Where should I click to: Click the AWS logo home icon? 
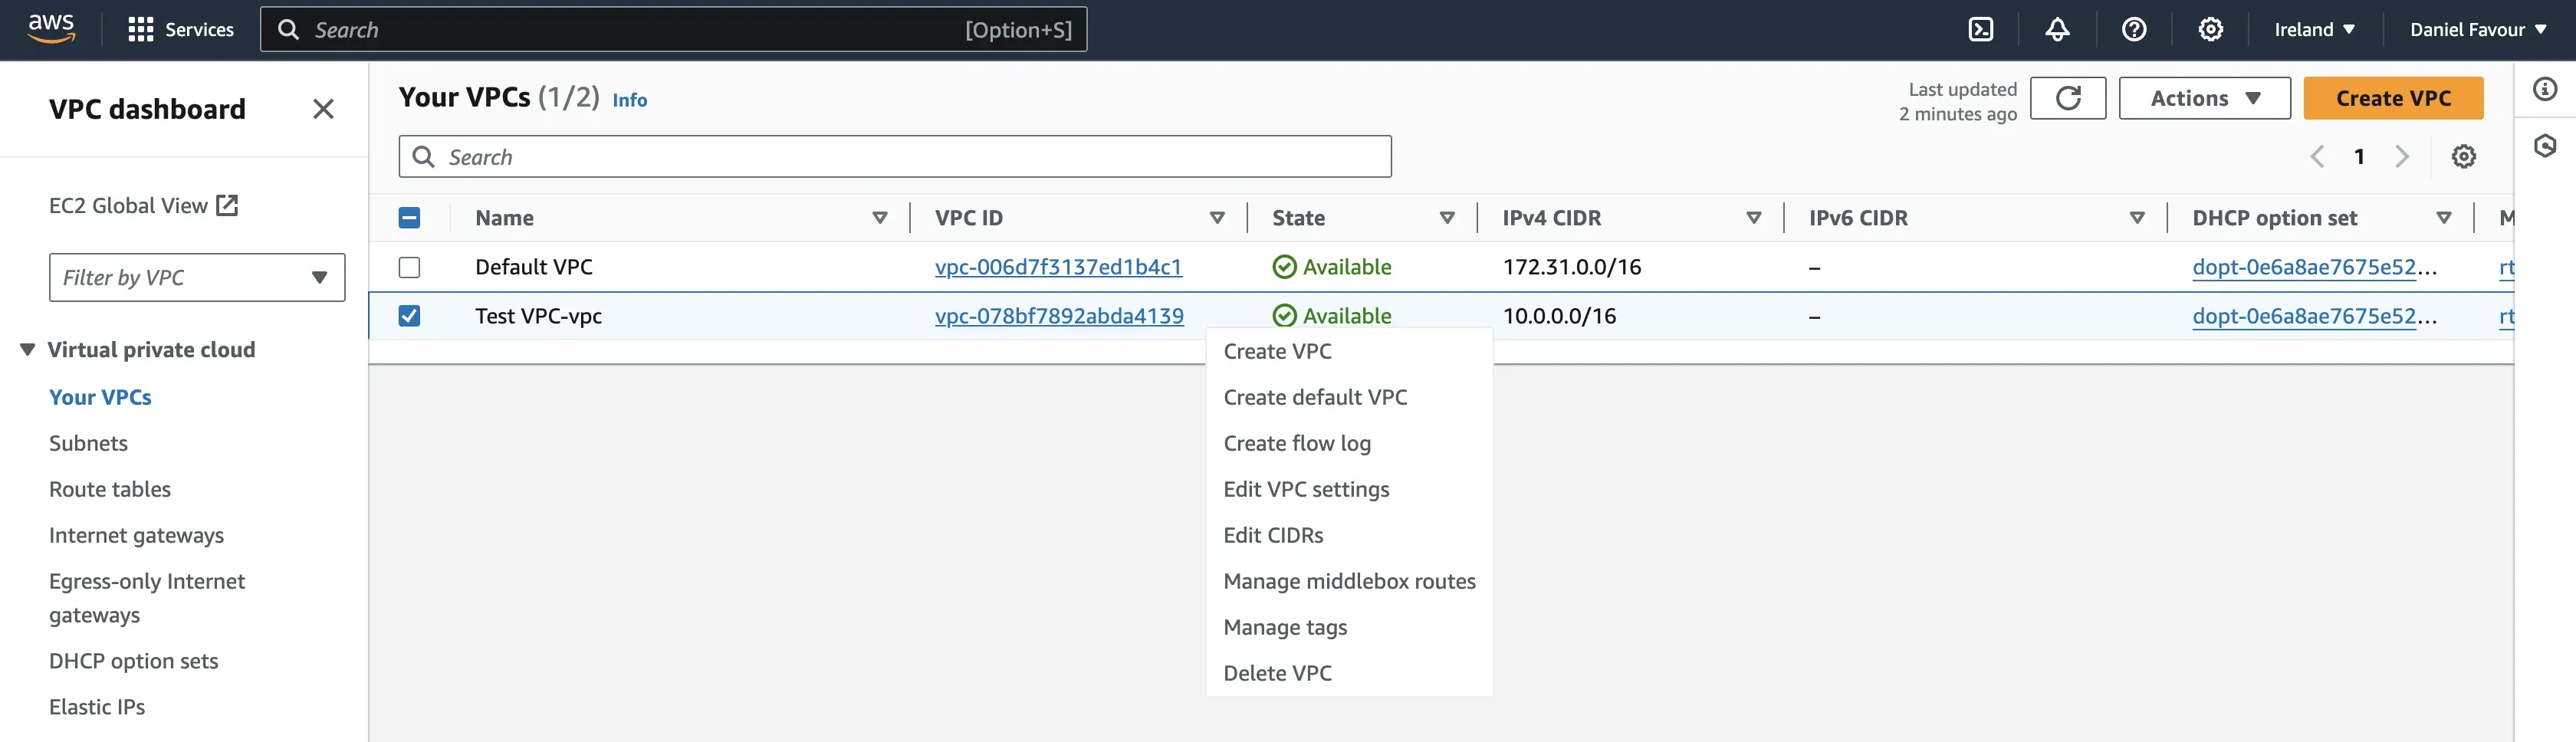51,29
